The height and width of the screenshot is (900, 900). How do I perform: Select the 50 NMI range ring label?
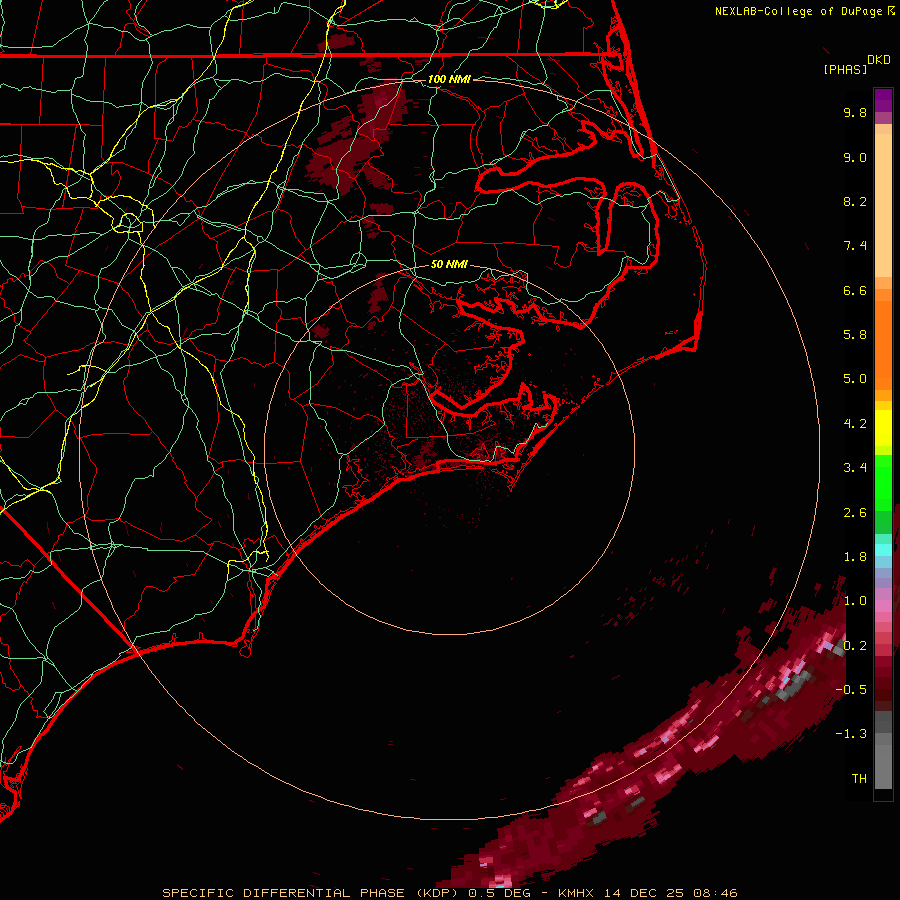tap(449, 264)
